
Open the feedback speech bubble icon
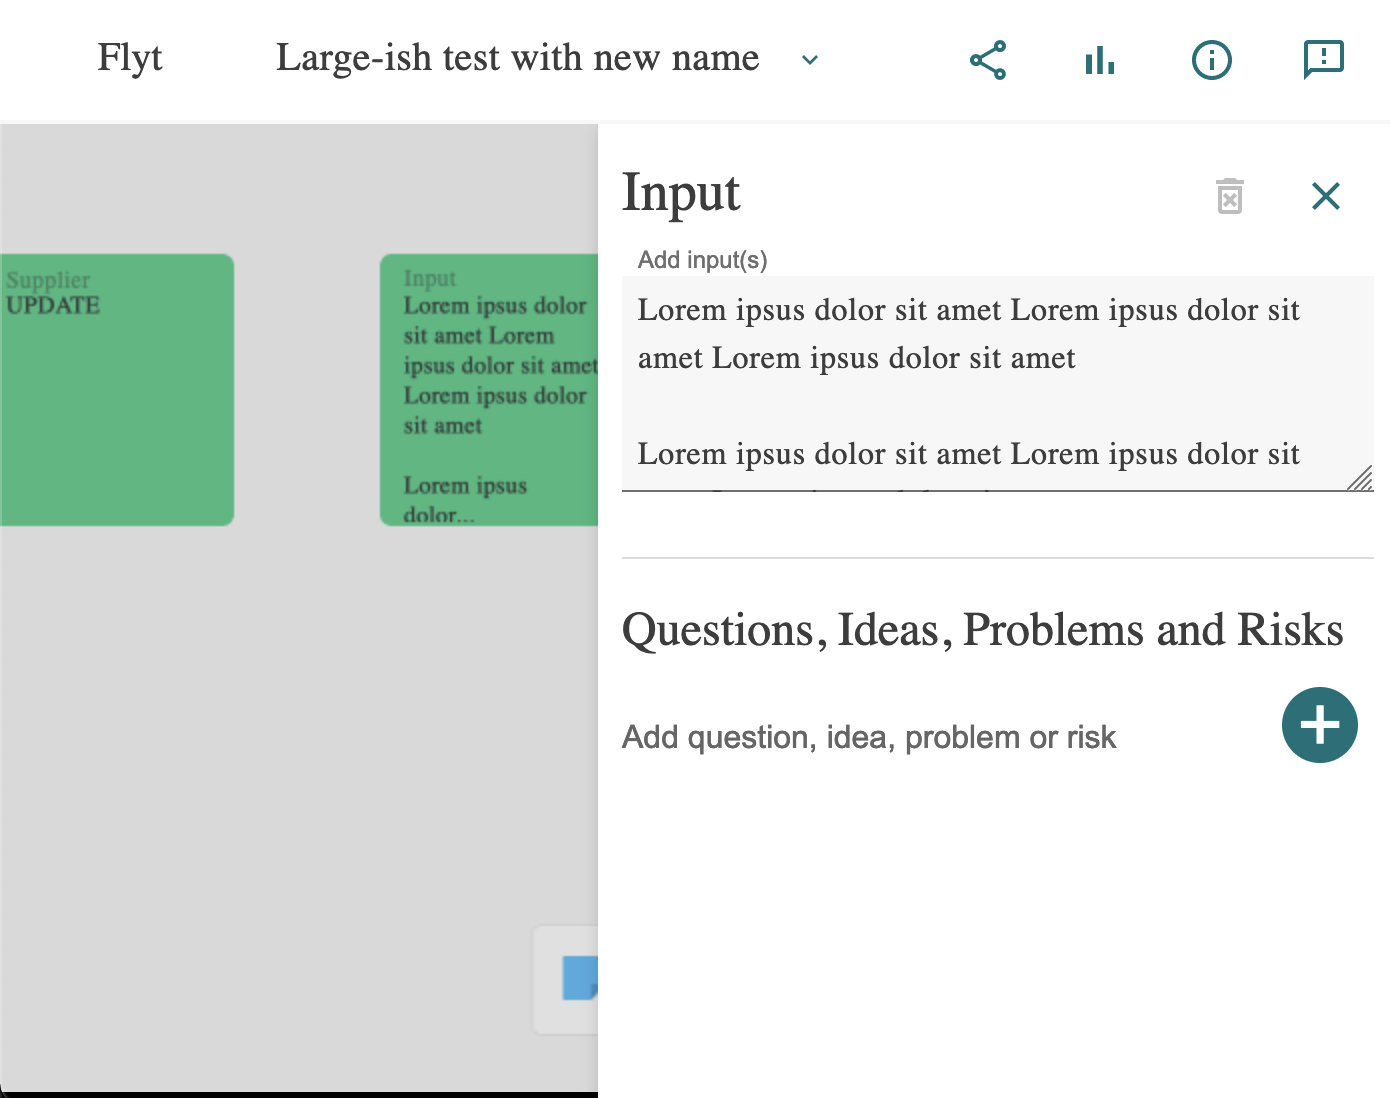click(1324, 60)
